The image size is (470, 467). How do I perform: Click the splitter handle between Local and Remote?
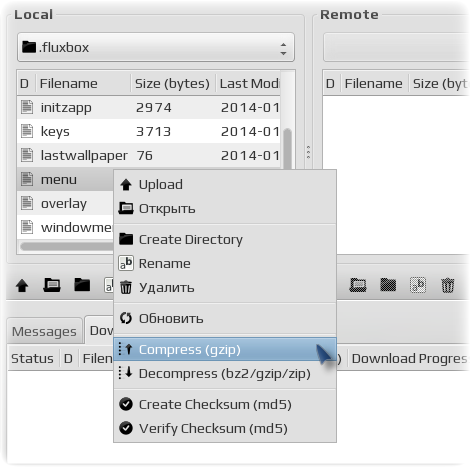[x=308, y=152]
